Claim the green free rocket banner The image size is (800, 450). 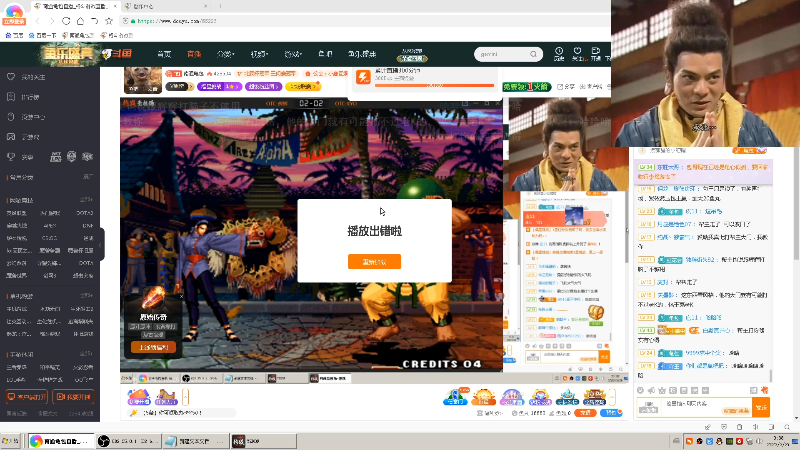pyautogui.click(x=526, y=87)
